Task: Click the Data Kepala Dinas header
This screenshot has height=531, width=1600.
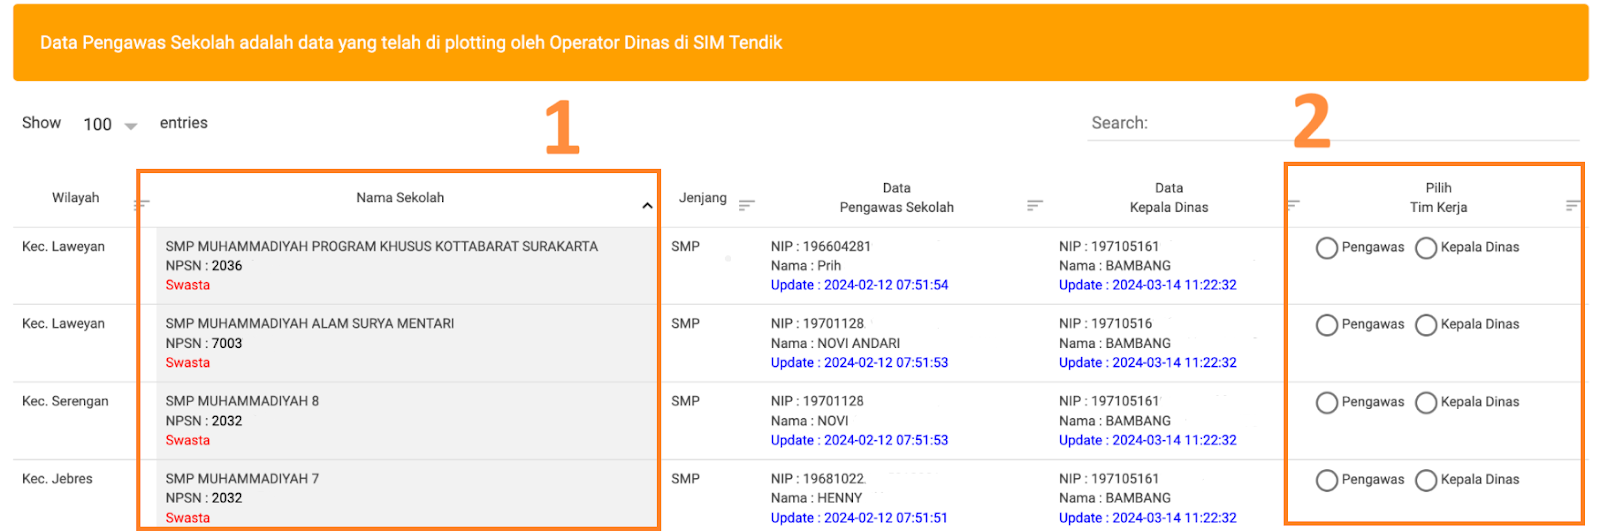Action: pyautogui.click(x=1169, y=198)
